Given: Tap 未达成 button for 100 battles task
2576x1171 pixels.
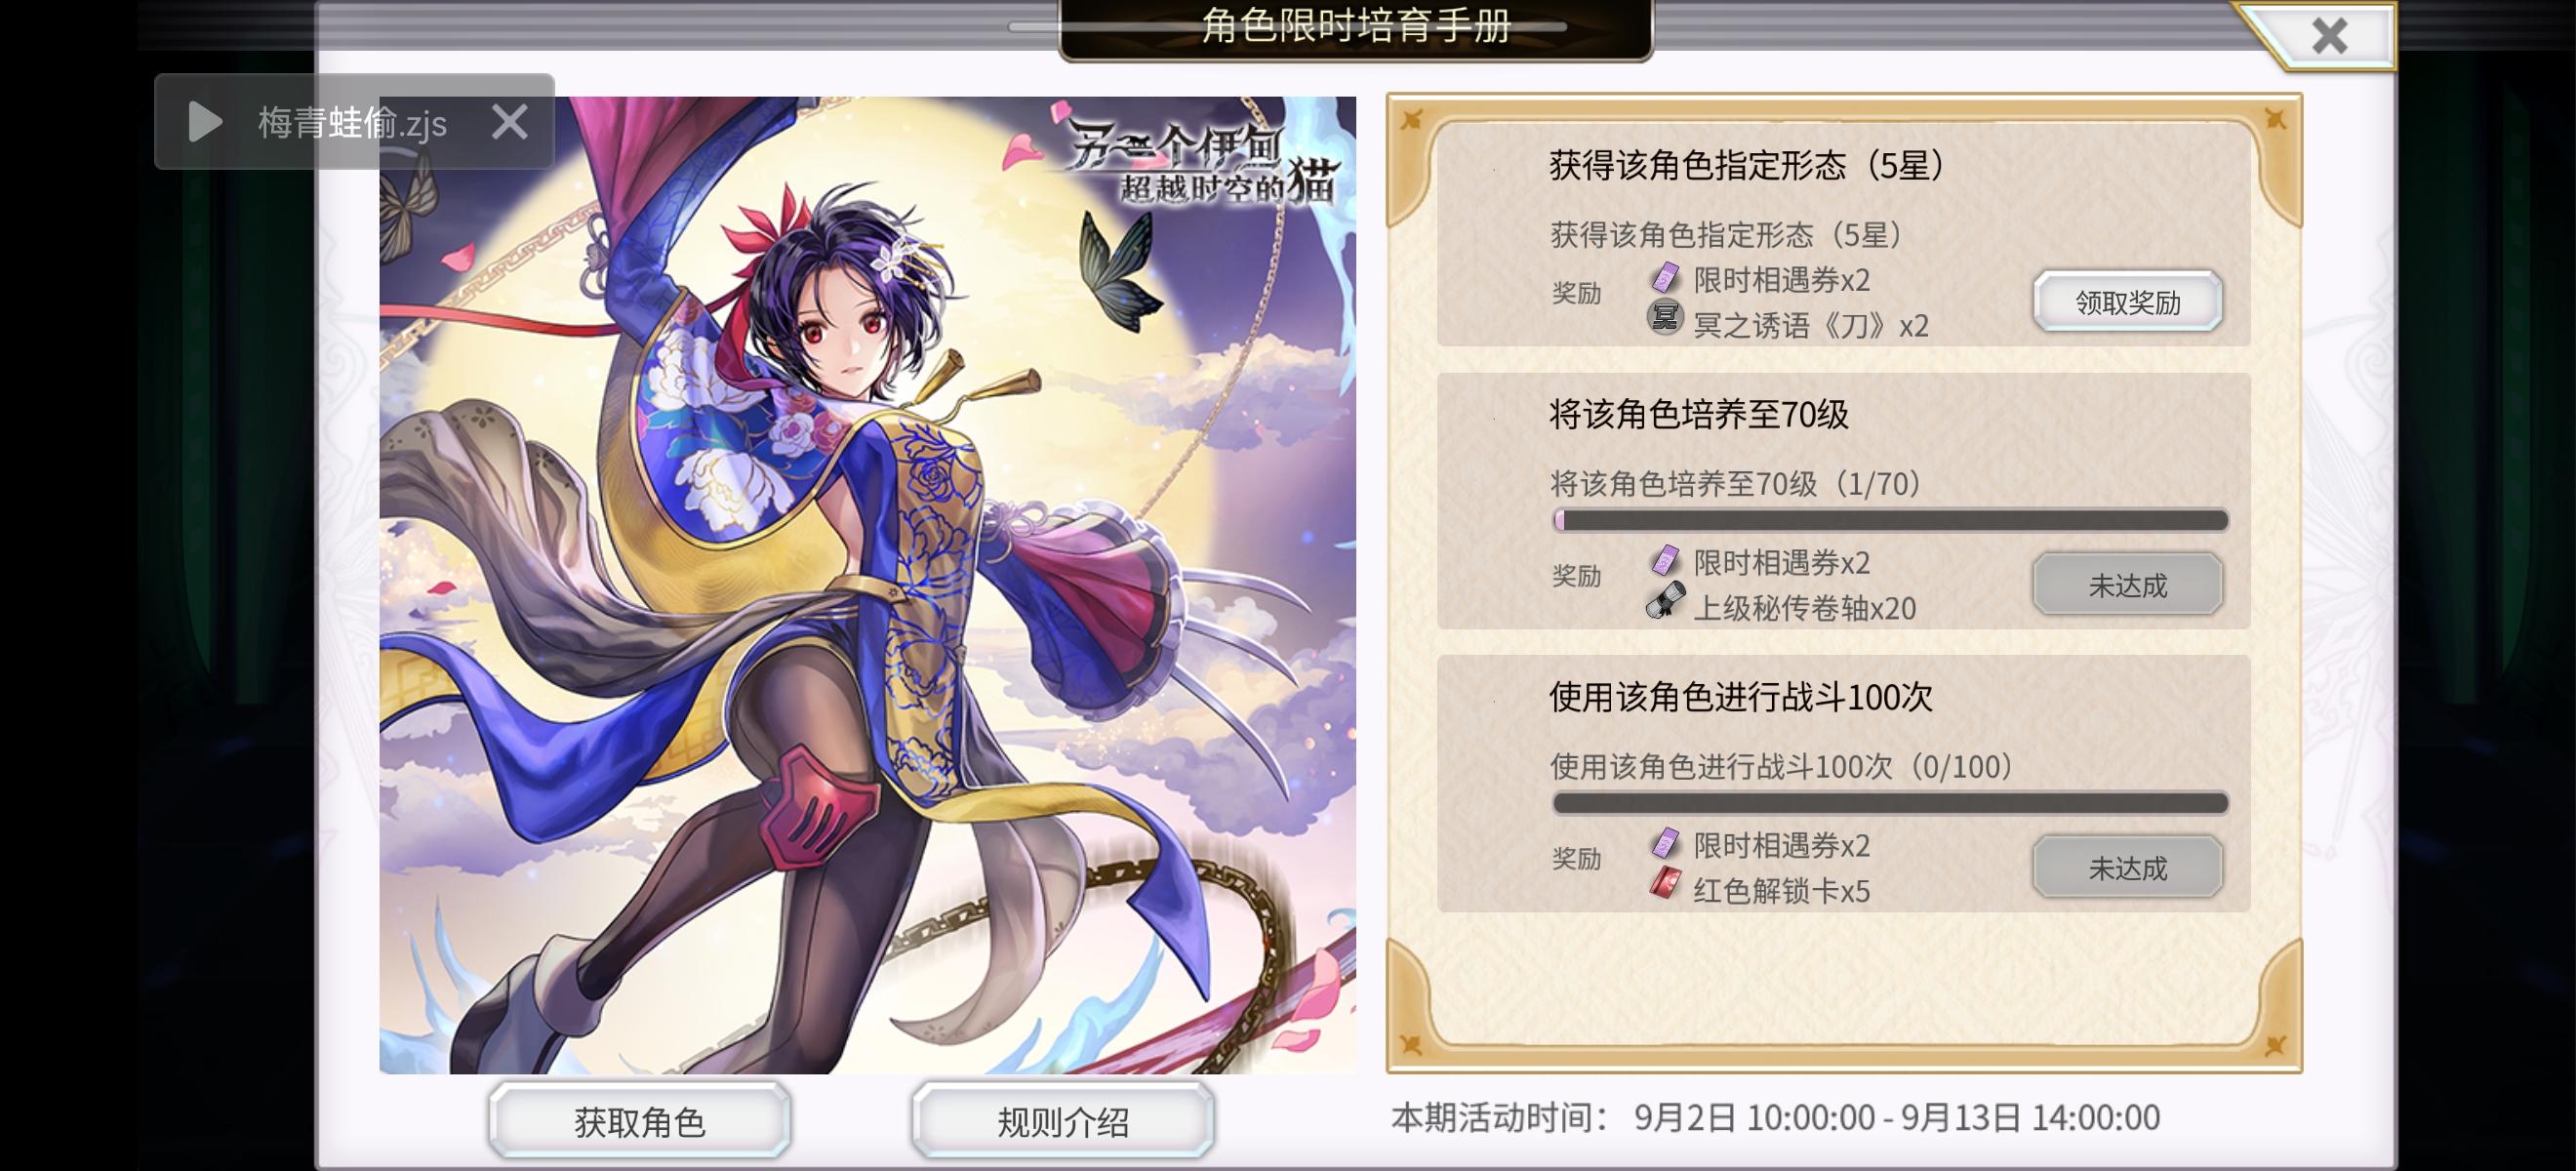Looking at the screenshot, I should [2127, 867].
